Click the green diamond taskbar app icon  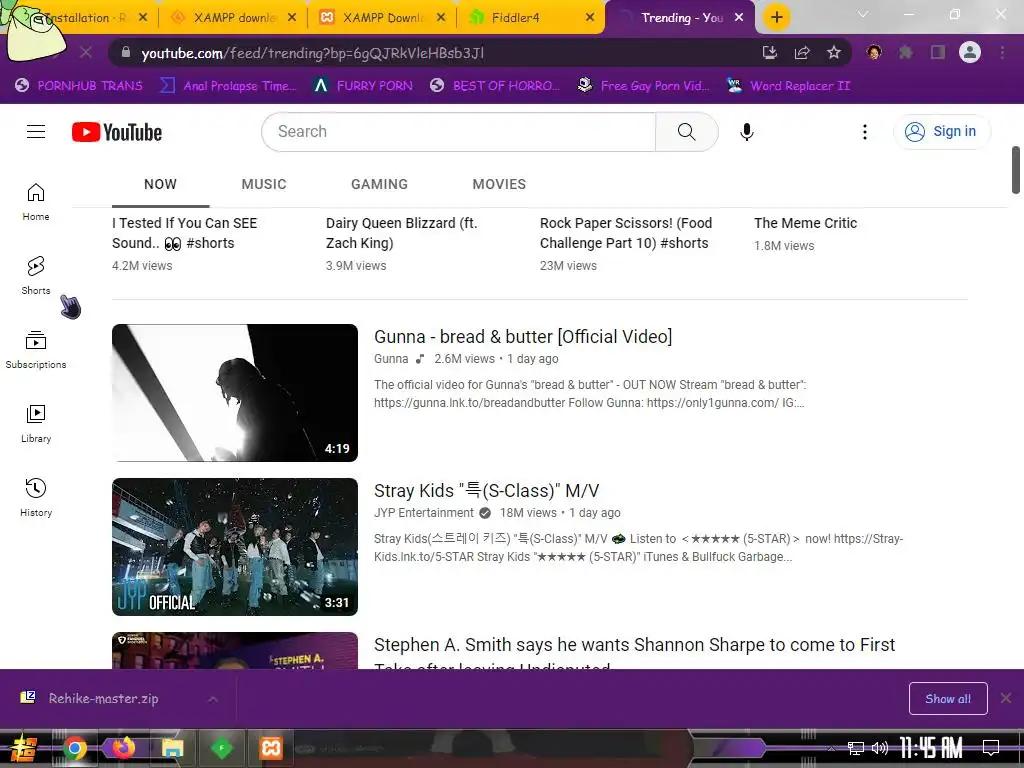(221, 748)
